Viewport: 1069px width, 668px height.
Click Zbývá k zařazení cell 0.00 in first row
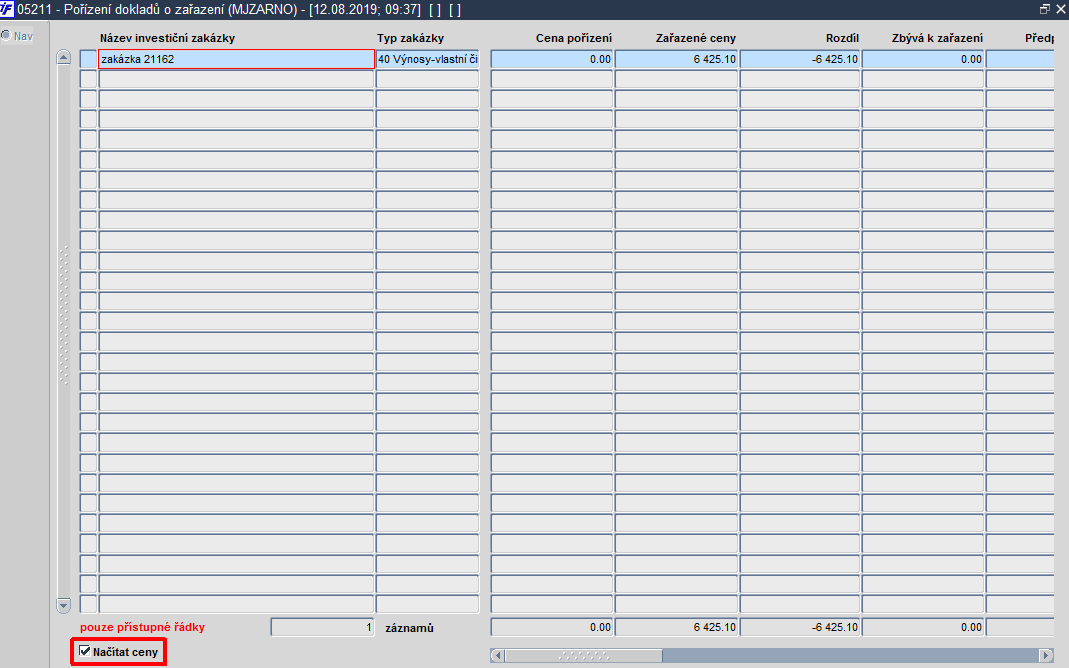coord(923,59)
